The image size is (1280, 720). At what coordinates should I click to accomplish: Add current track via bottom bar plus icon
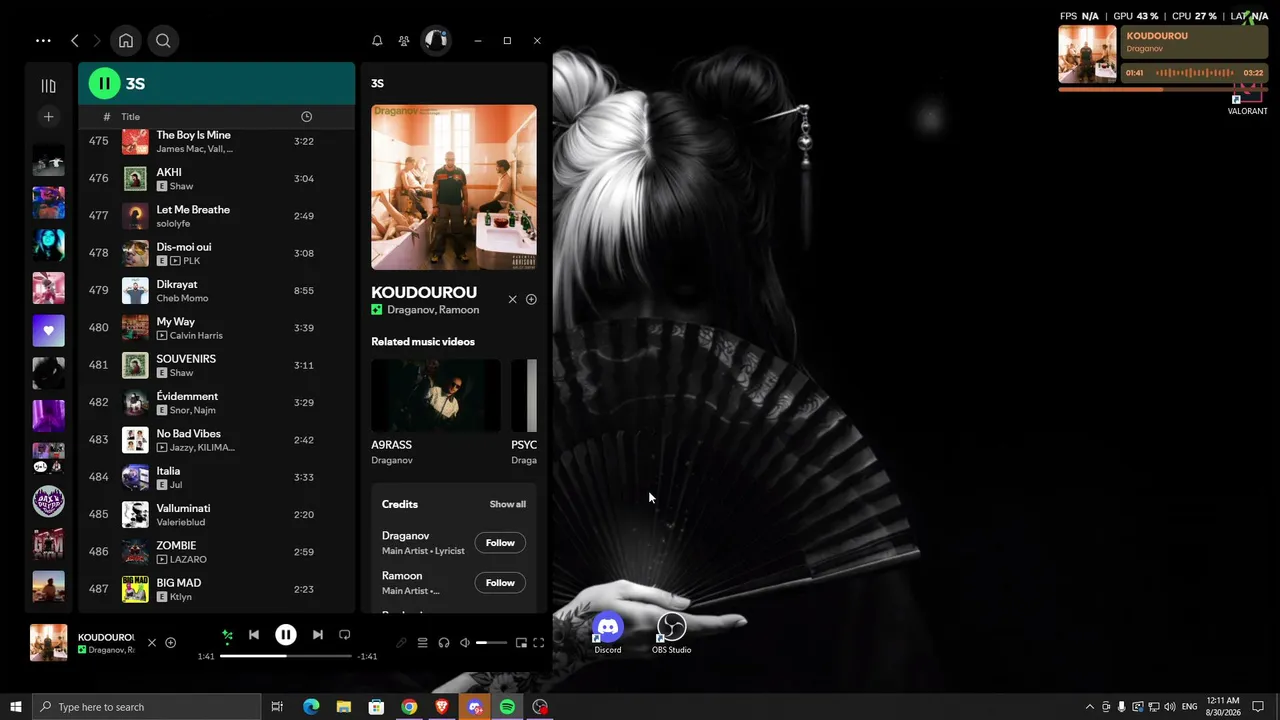click(x=170, y=643)
